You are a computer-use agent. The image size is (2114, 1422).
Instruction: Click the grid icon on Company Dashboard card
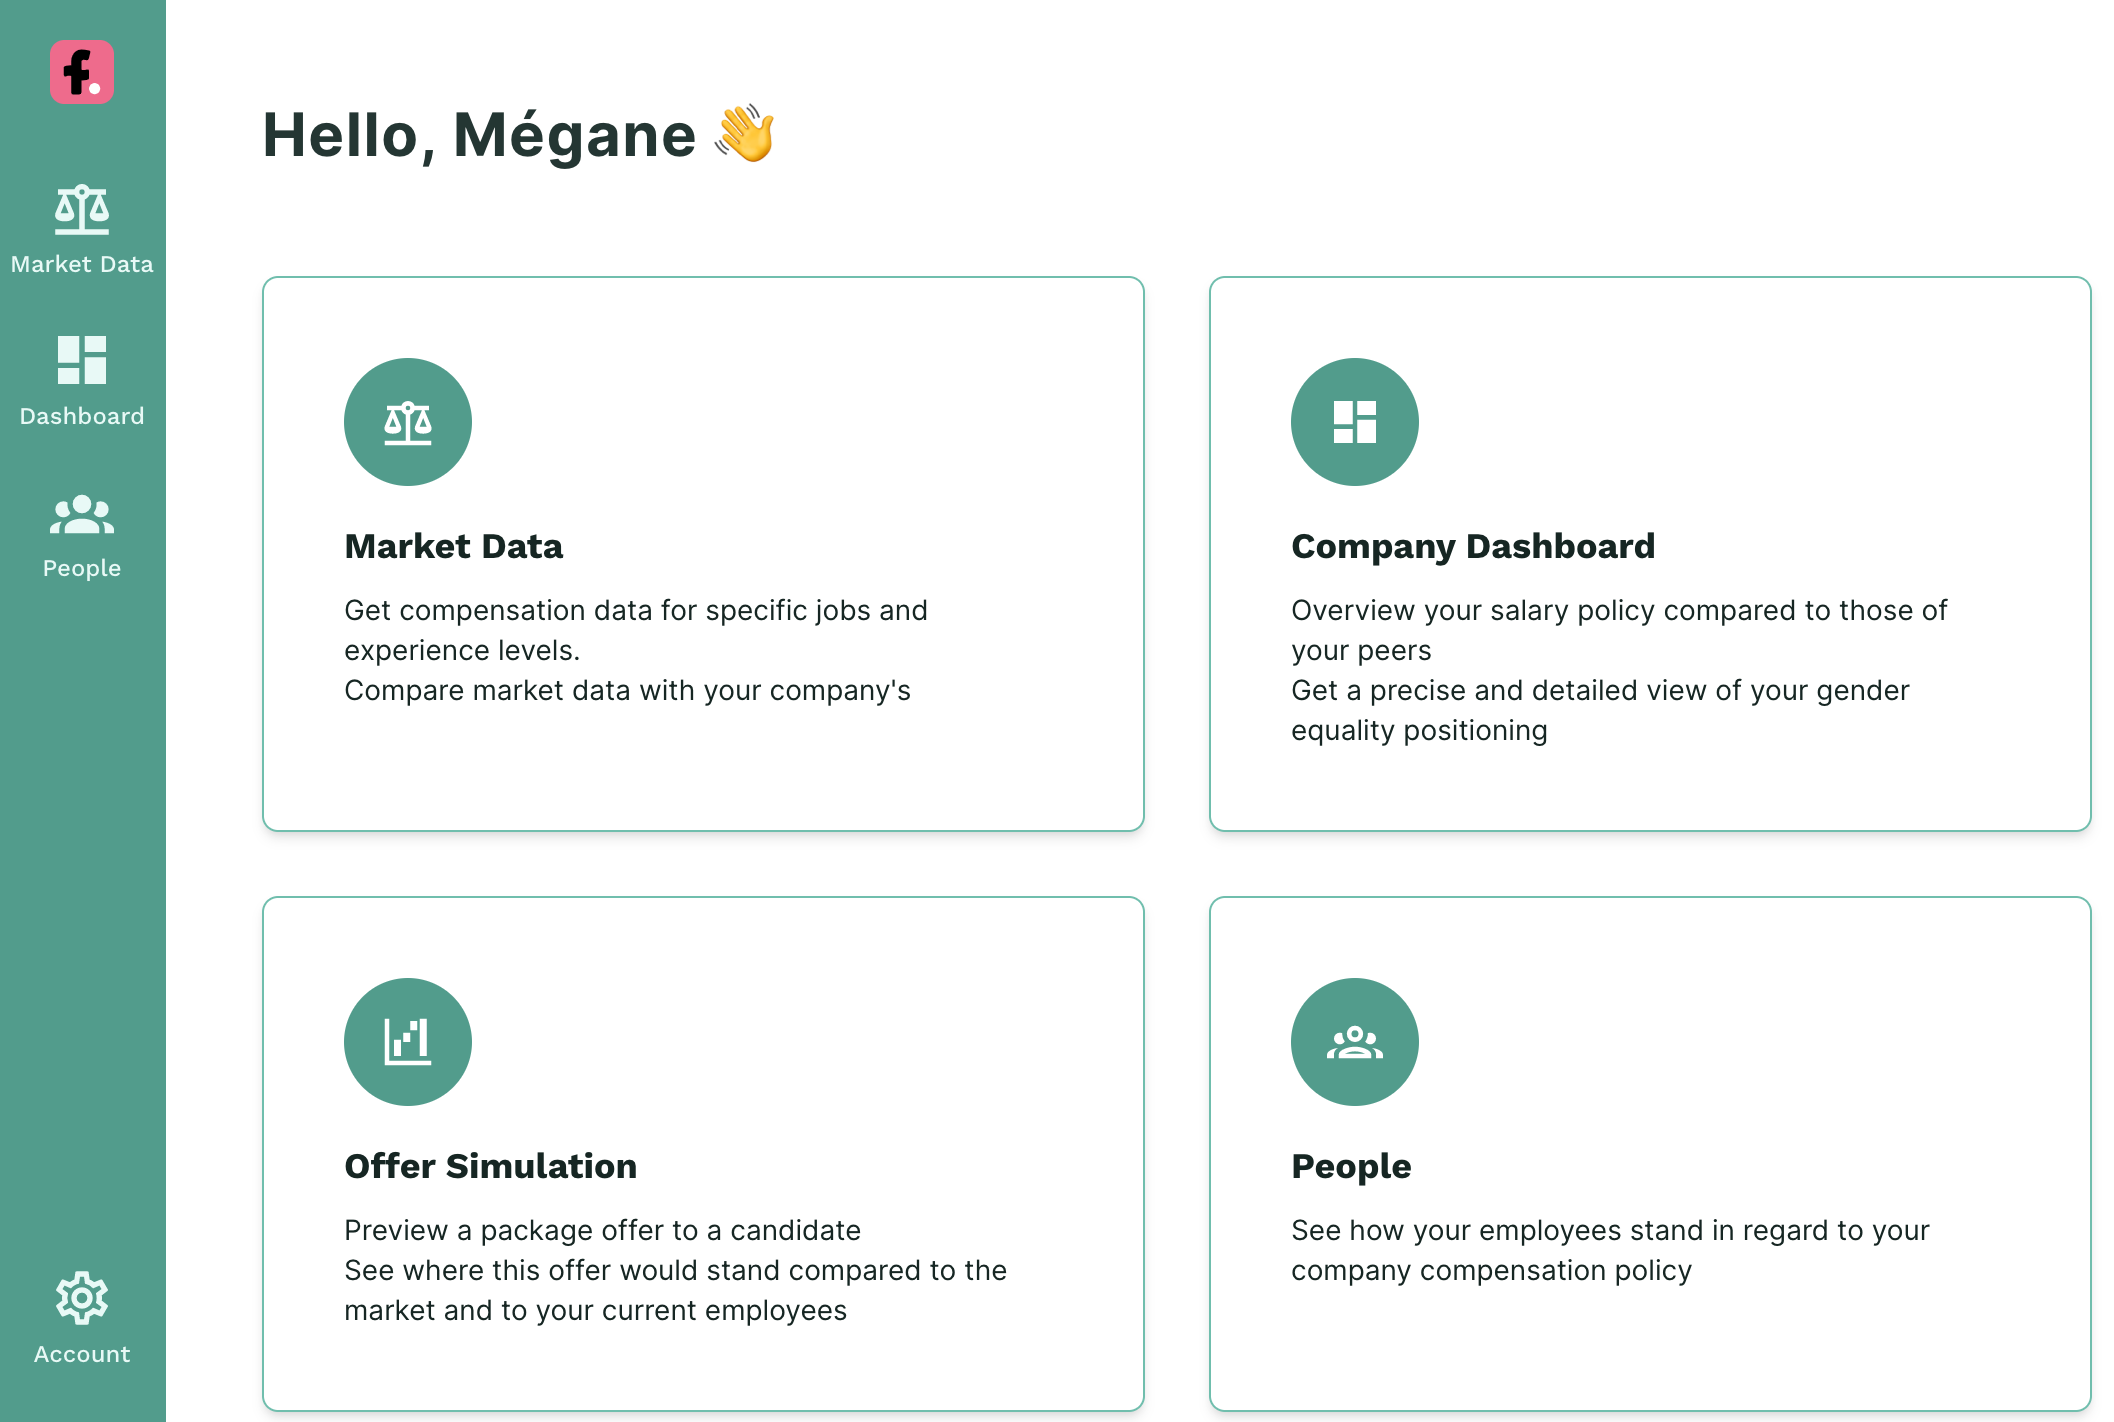tap(1355, 422)
